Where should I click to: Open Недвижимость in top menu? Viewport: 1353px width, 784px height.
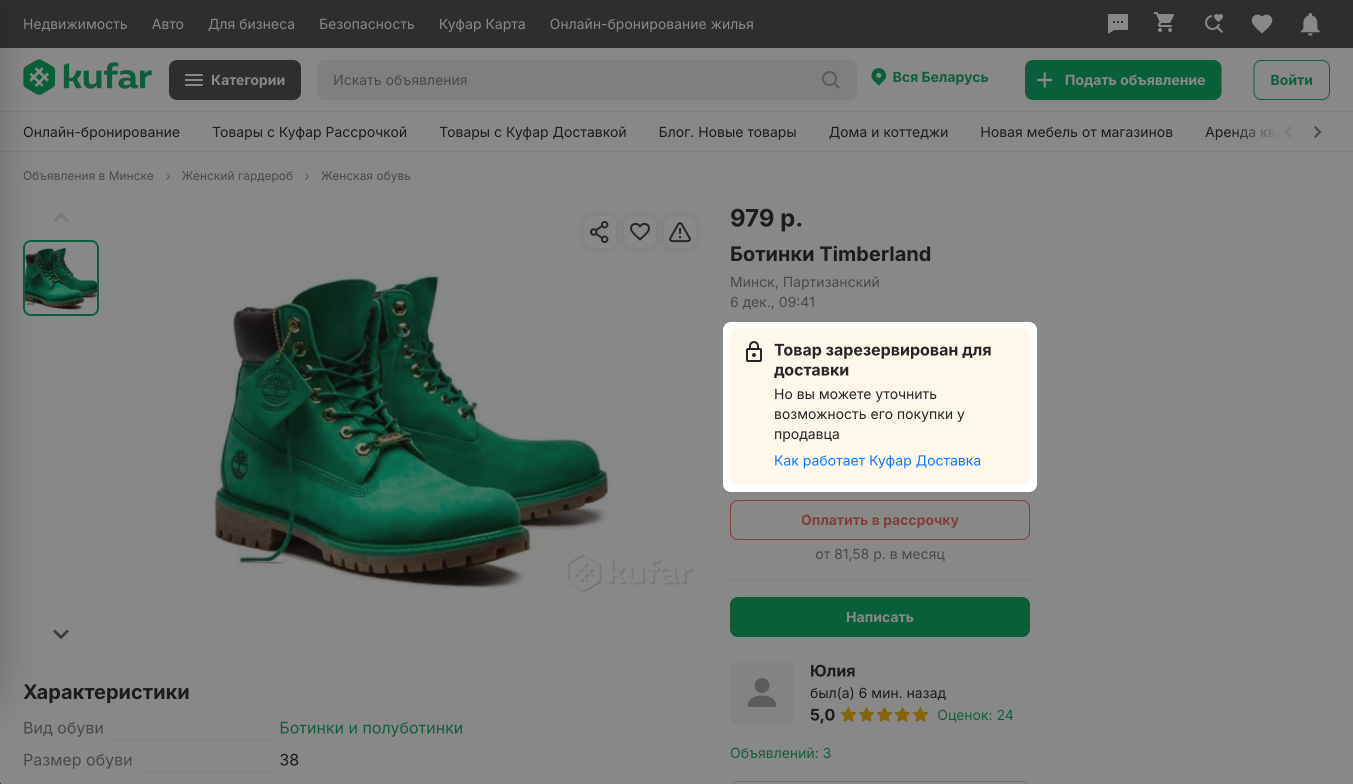click(75, 24)
